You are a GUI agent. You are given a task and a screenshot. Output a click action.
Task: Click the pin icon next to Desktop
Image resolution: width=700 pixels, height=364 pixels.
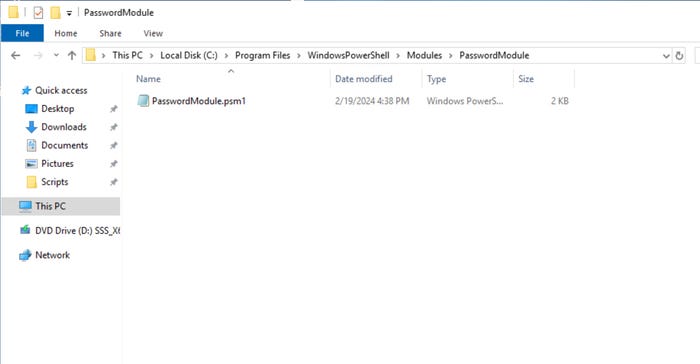coord(114,109)
